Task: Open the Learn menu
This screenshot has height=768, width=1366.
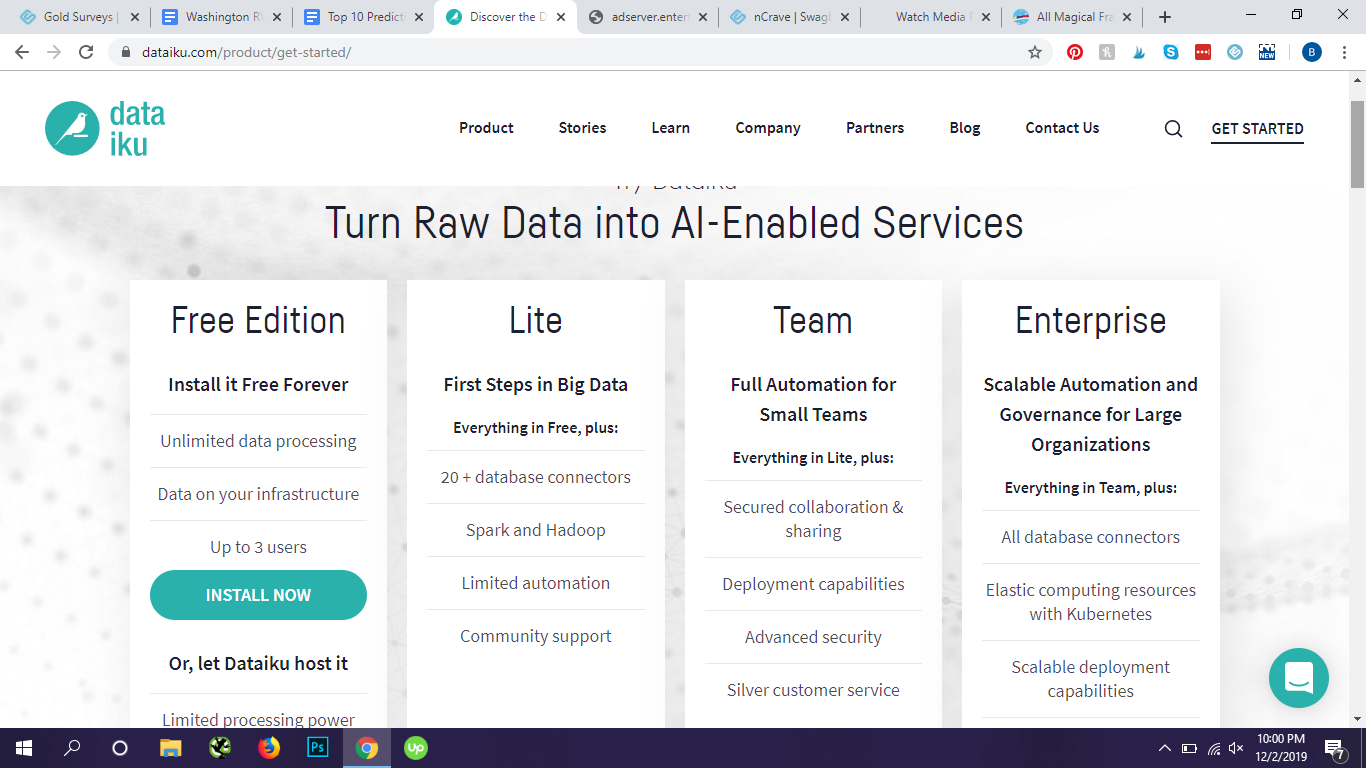Action: coord(671,128)
